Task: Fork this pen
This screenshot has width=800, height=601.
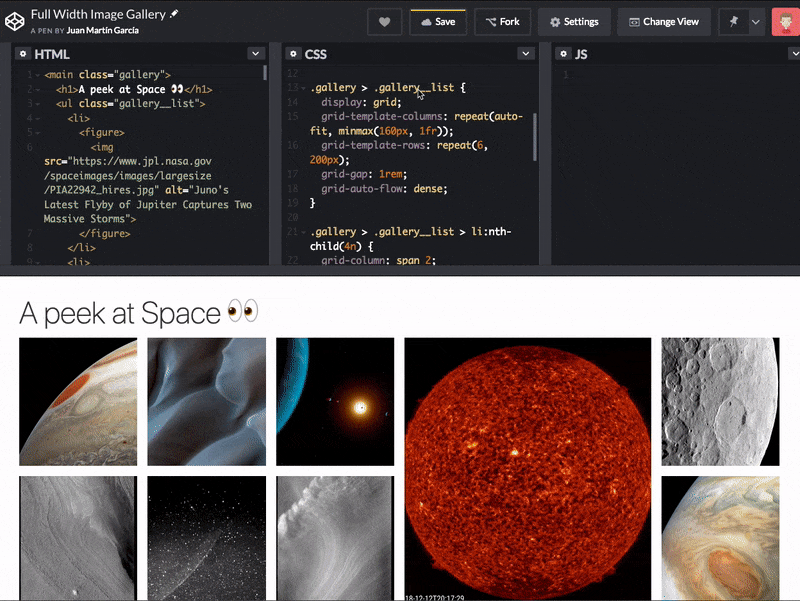Action: point(503,22)
